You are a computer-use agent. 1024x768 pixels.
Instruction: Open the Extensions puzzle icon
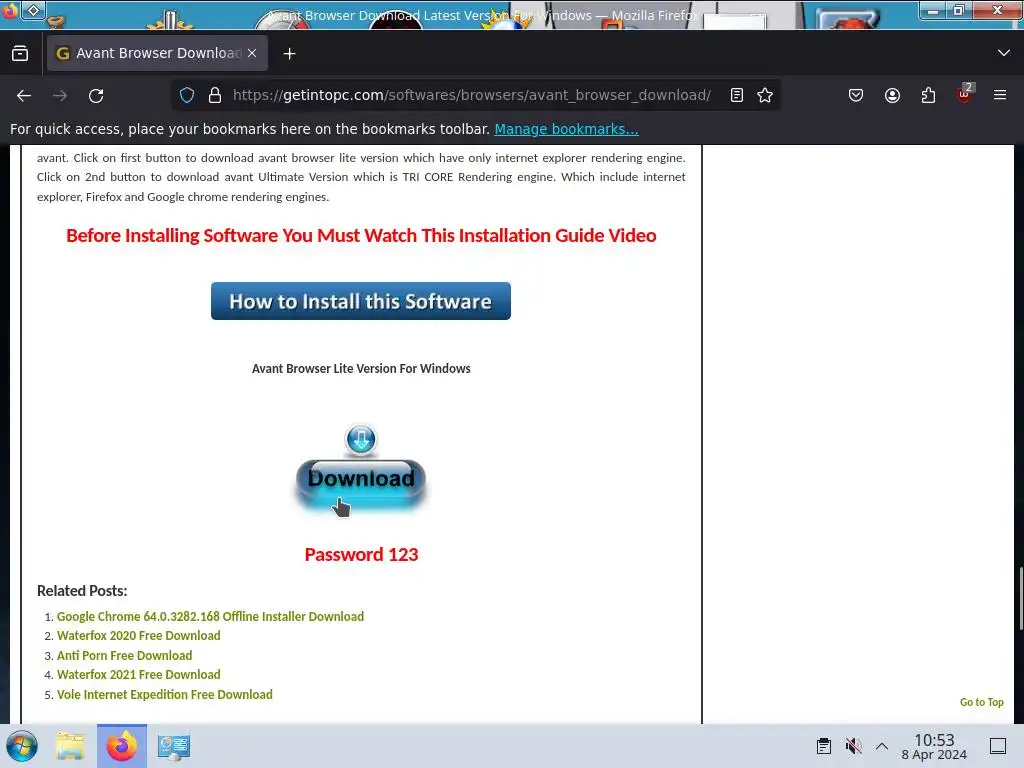coord(928,95)
